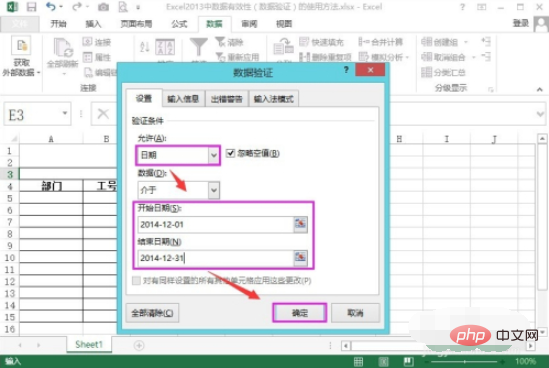Open the custom sort ZA/AZ icon
The height and width of the screenshot is (368, 549).
click(x=165, y=47)
